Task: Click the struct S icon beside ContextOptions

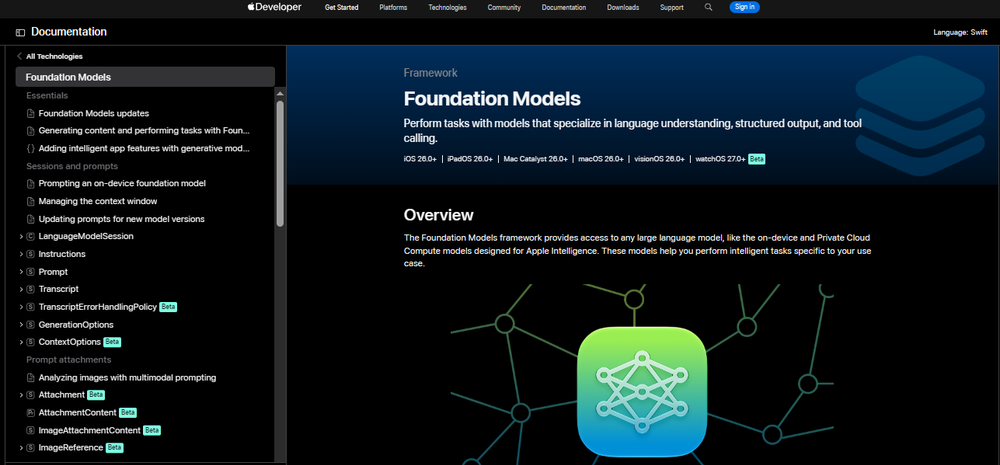Action: pyautogui.click(x=30, y=342)
